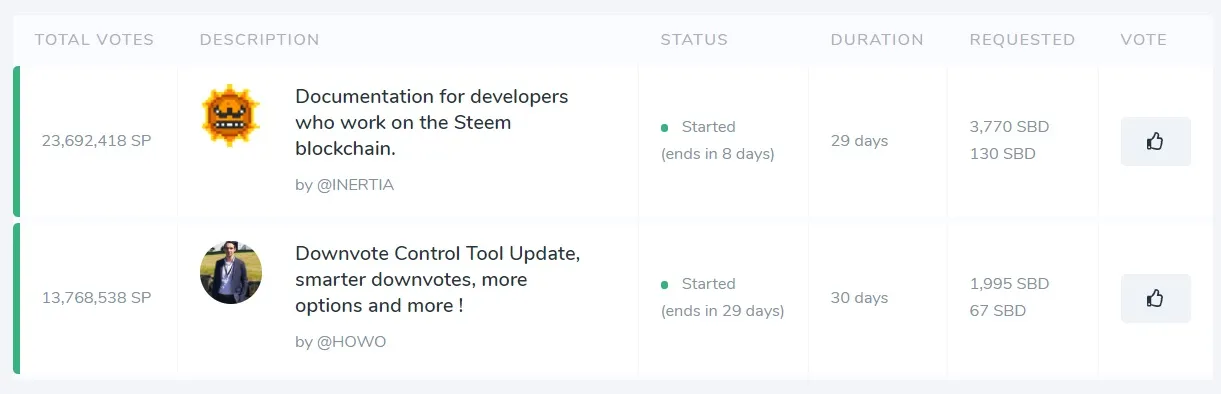Click the pixel sun avatar of @INERTIA
1221x394 pixels.
[230, 116]
